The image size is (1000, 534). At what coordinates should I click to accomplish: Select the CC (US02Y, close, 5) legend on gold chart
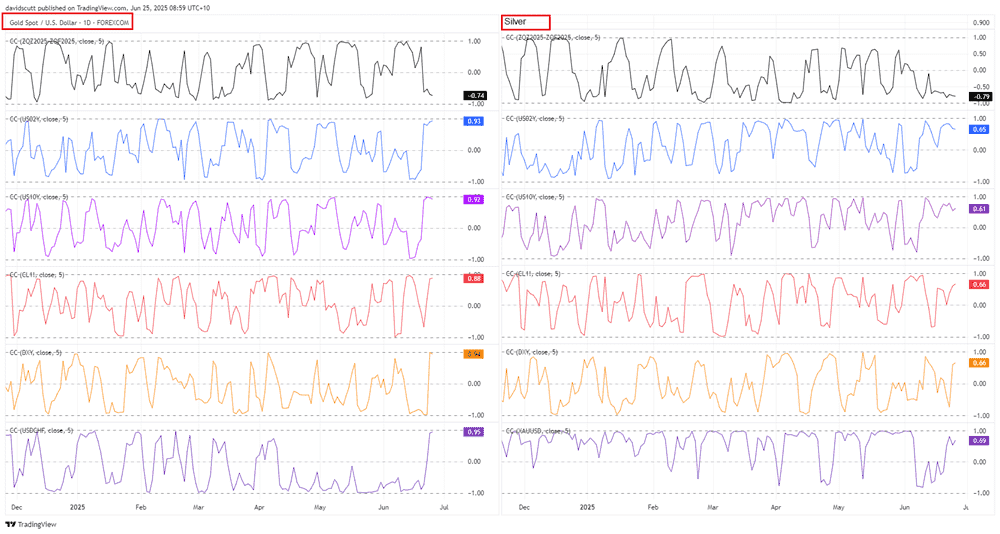40,119
